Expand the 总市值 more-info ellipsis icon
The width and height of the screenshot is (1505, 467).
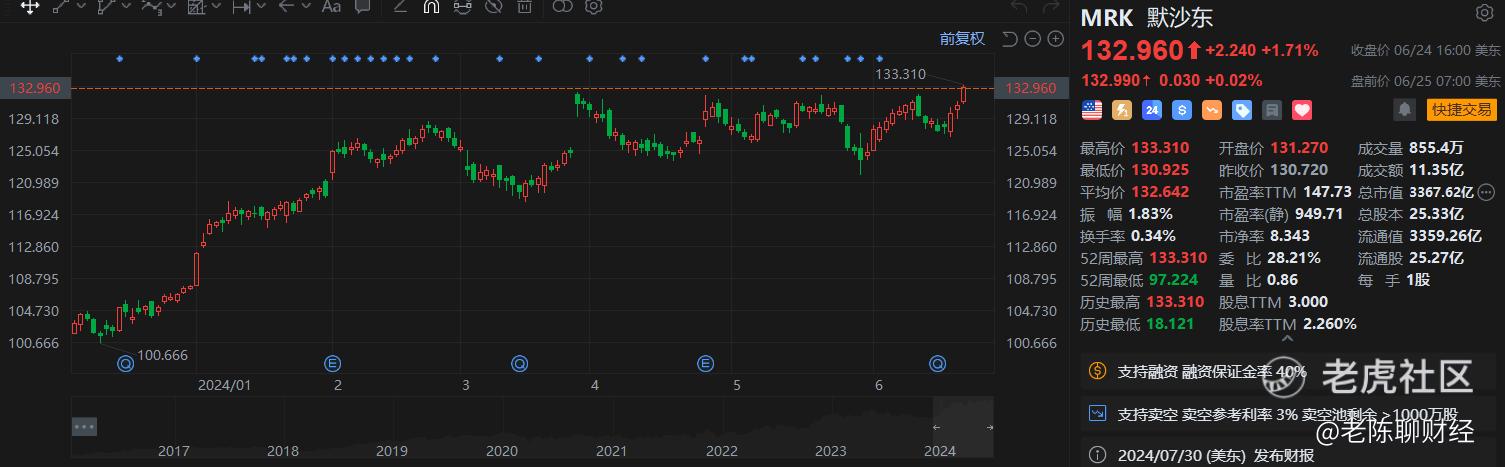(1486, 190)
